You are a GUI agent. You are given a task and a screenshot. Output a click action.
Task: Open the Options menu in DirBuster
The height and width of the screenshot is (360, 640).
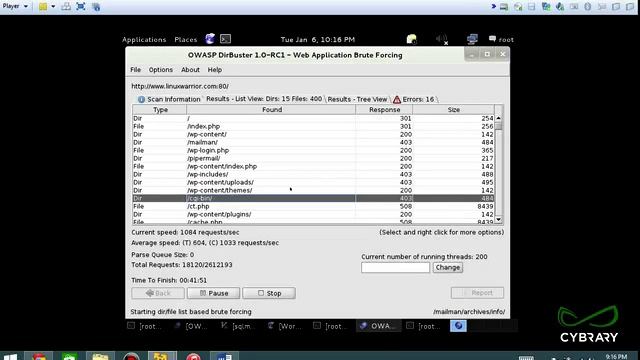(161, 70)
